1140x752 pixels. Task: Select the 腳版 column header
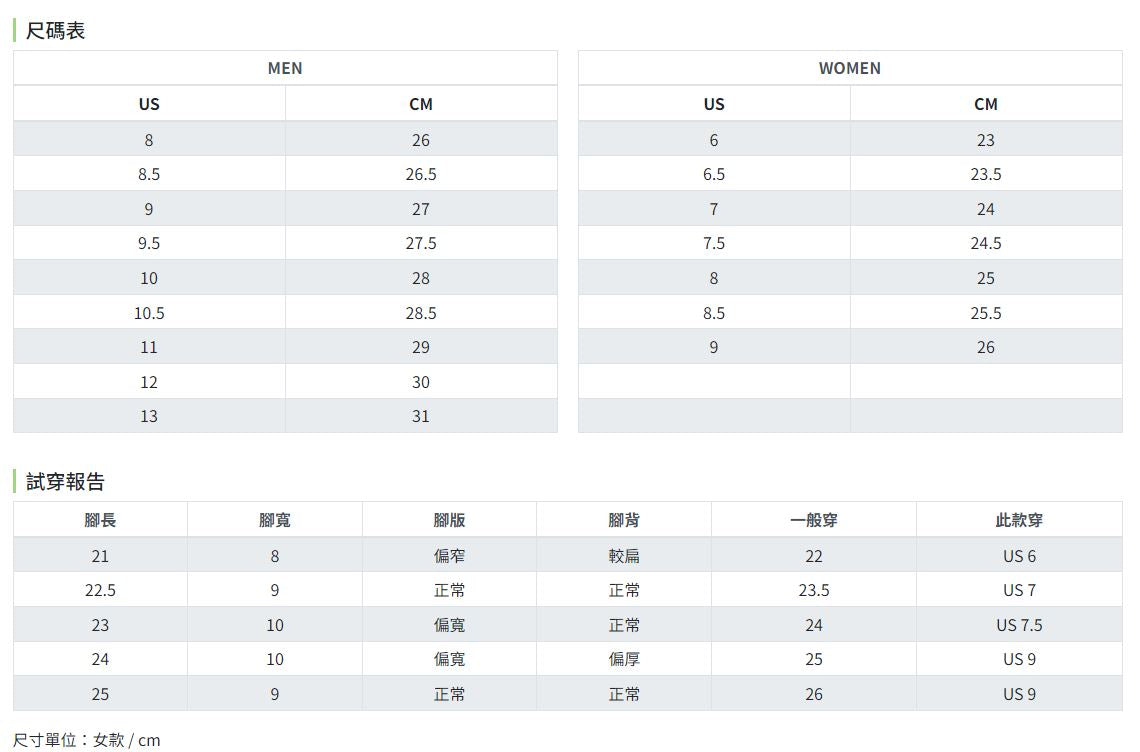[x=449, y=520]
